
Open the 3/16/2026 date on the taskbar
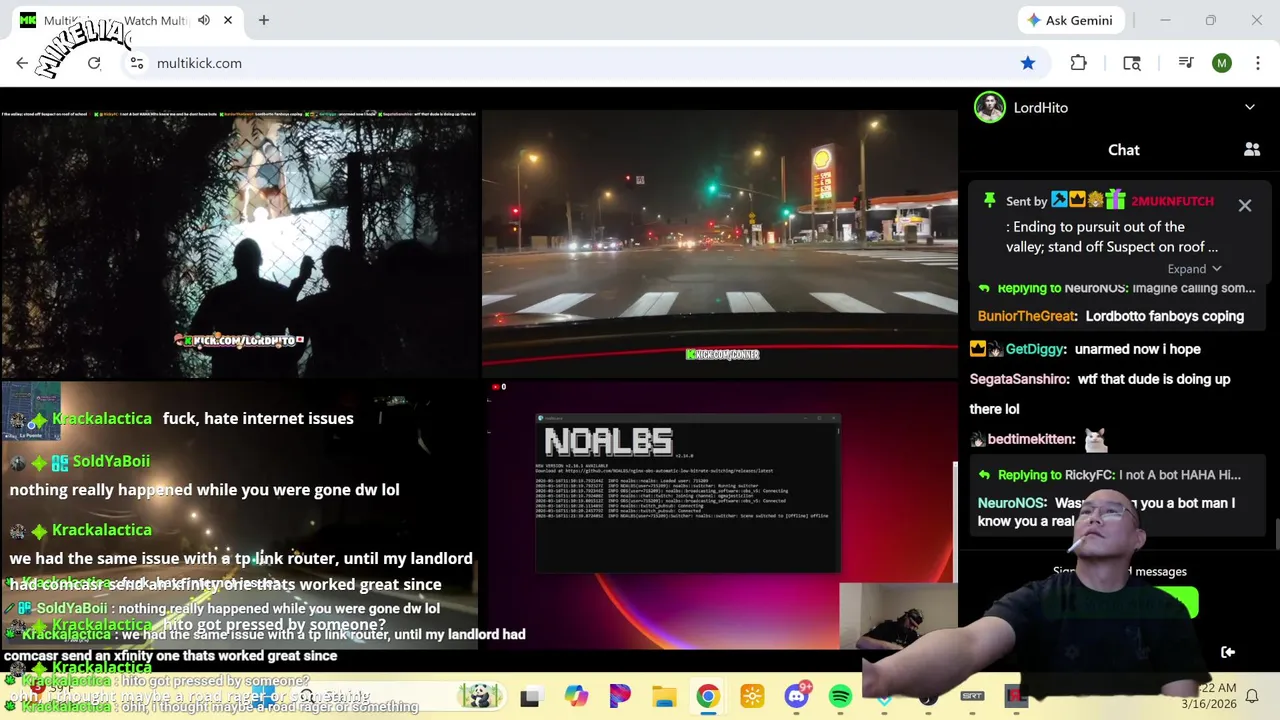1210,704
